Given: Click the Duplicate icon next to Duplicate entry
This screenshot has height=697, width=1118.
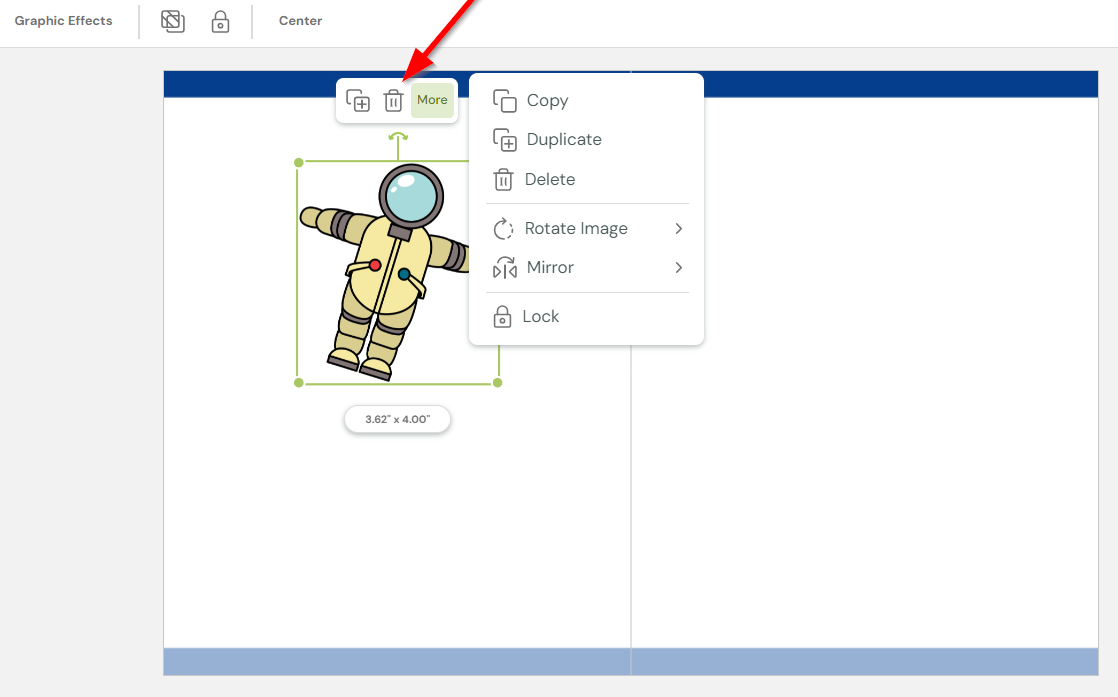Looking at the screenshot, I should (502, 139).
